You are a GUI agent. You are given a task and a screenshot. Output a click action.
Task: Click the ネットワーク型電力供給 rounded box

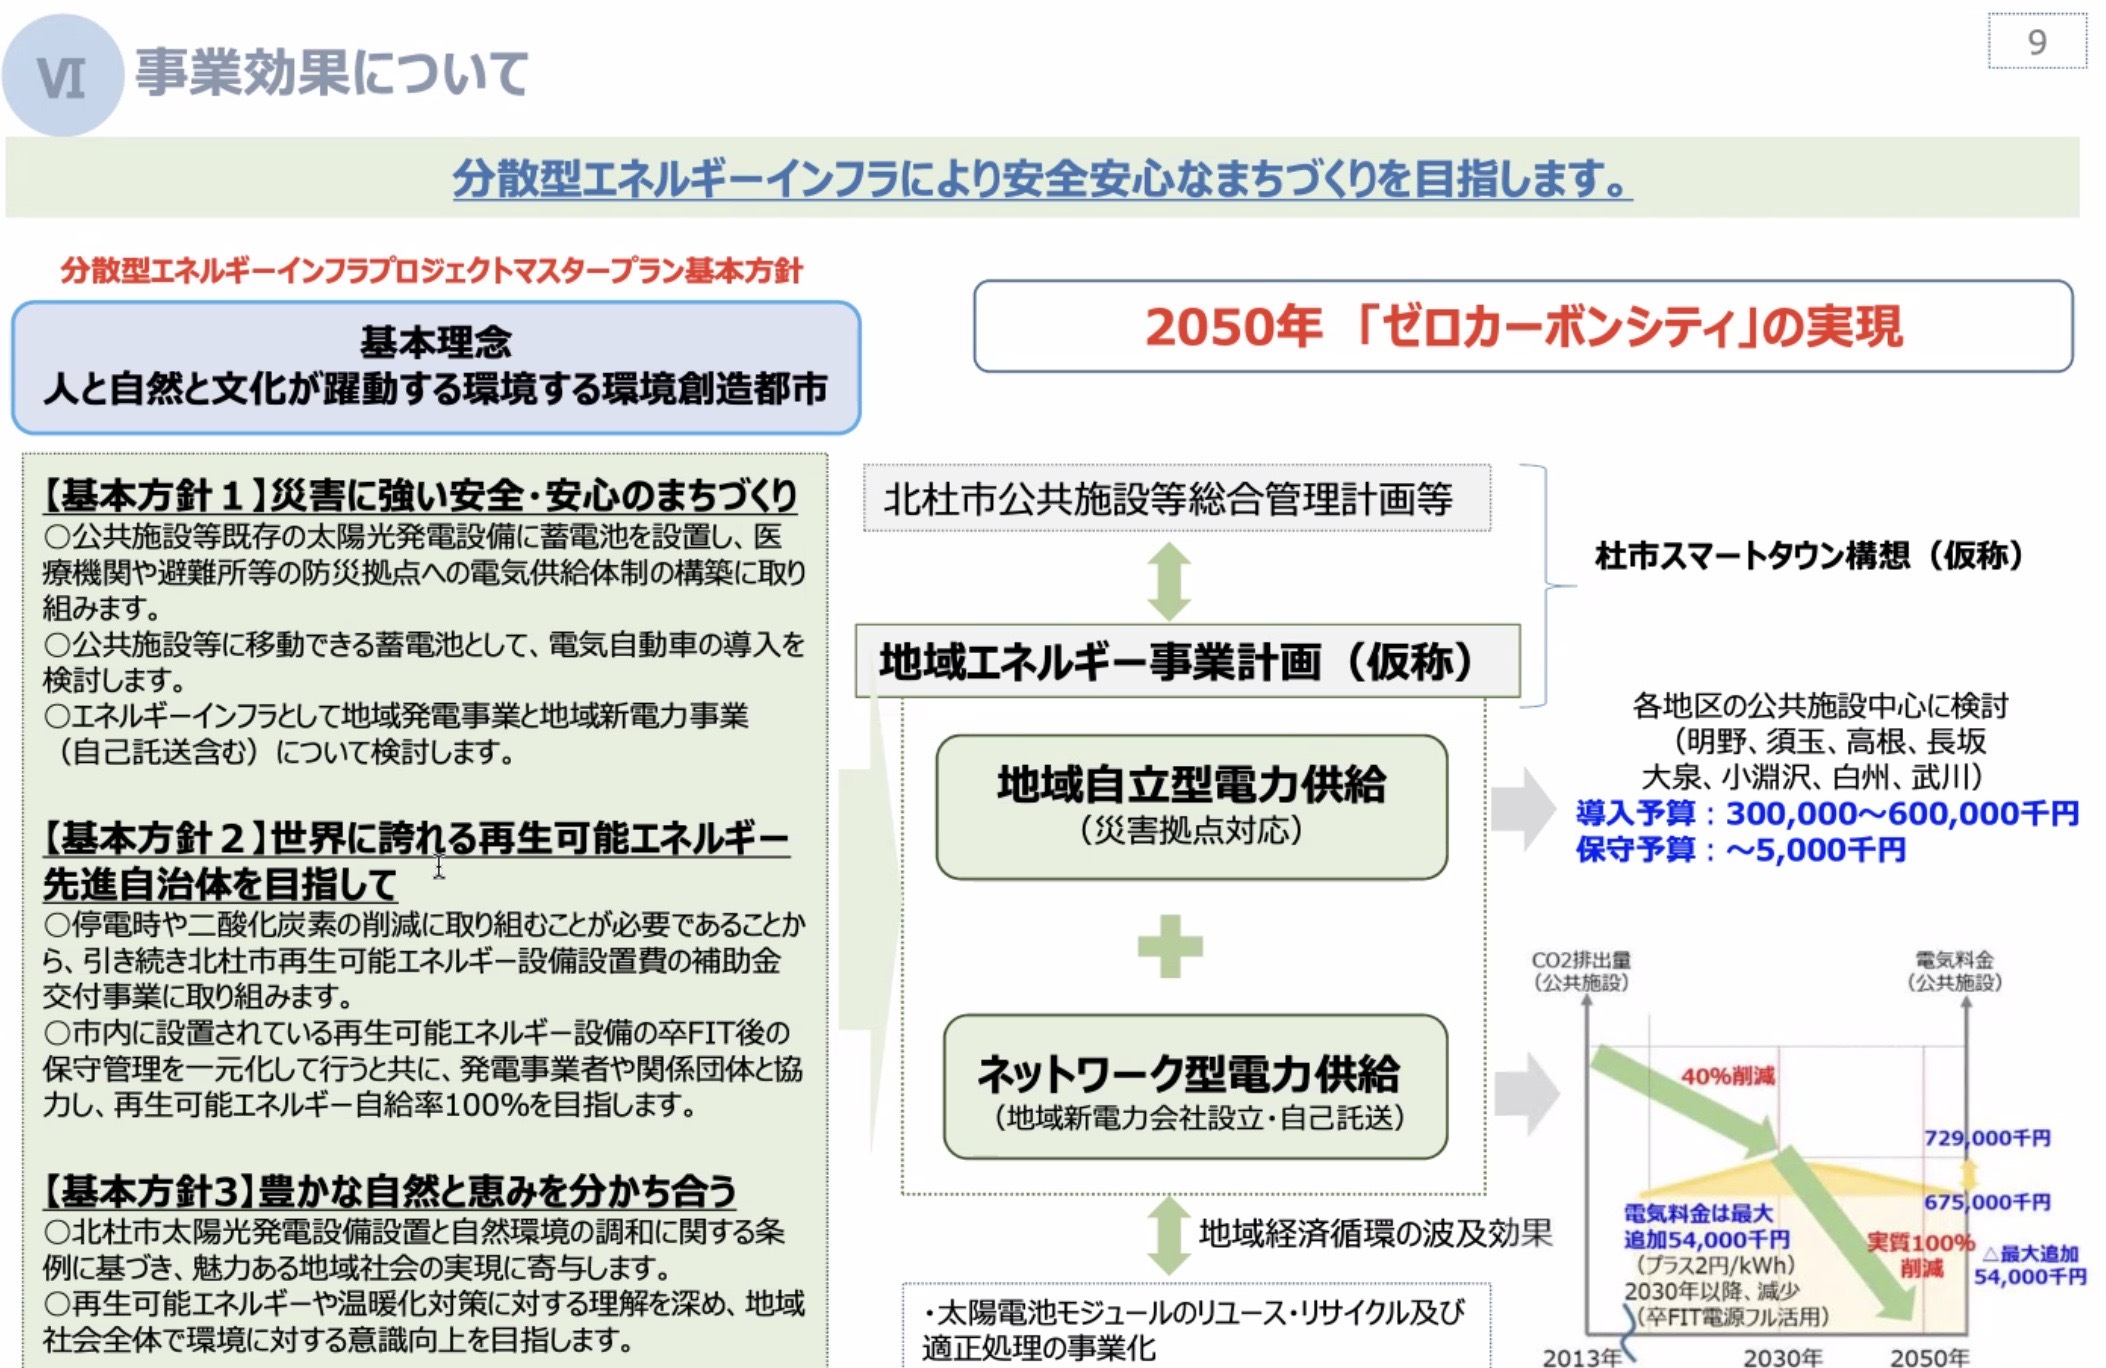[1195, 1088]
